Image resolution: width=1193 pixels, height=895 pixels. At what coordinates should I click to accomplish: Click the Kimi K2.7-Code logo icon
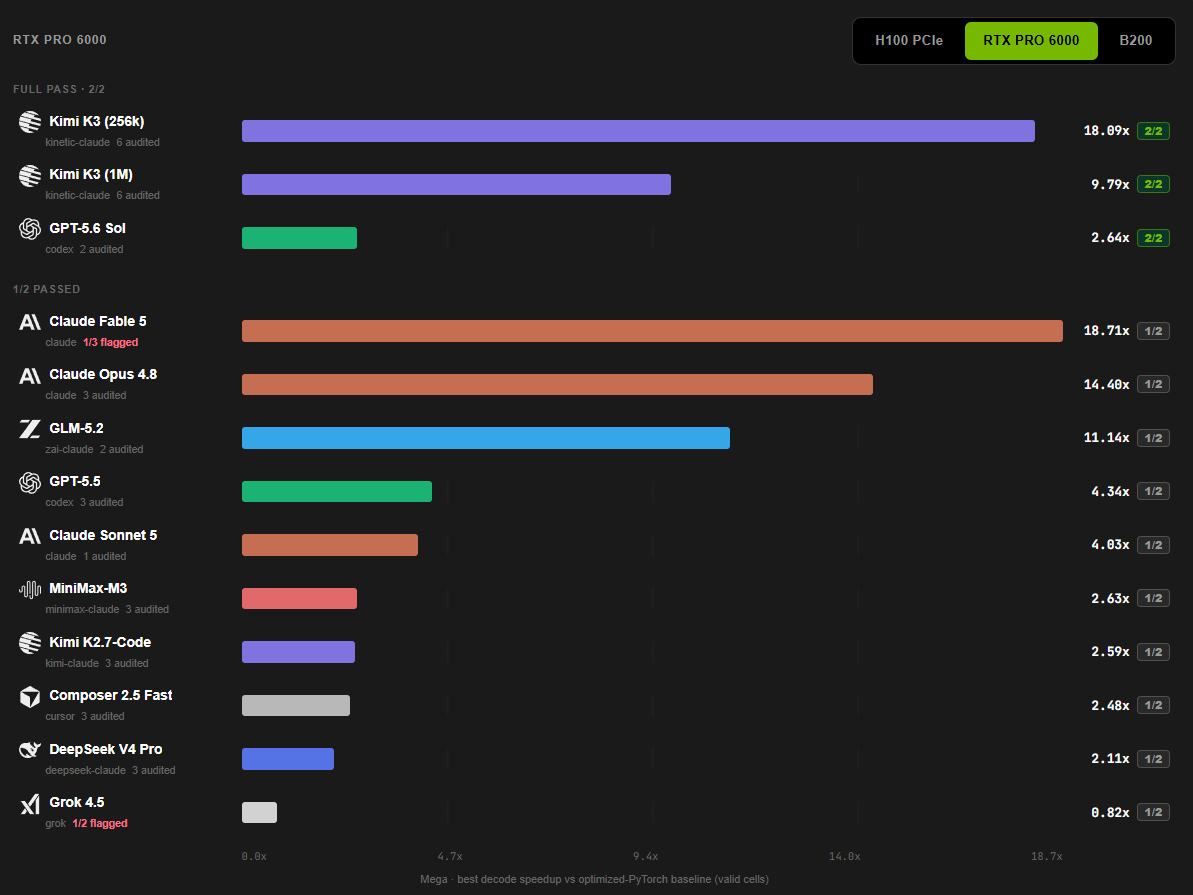click(30, 643)
